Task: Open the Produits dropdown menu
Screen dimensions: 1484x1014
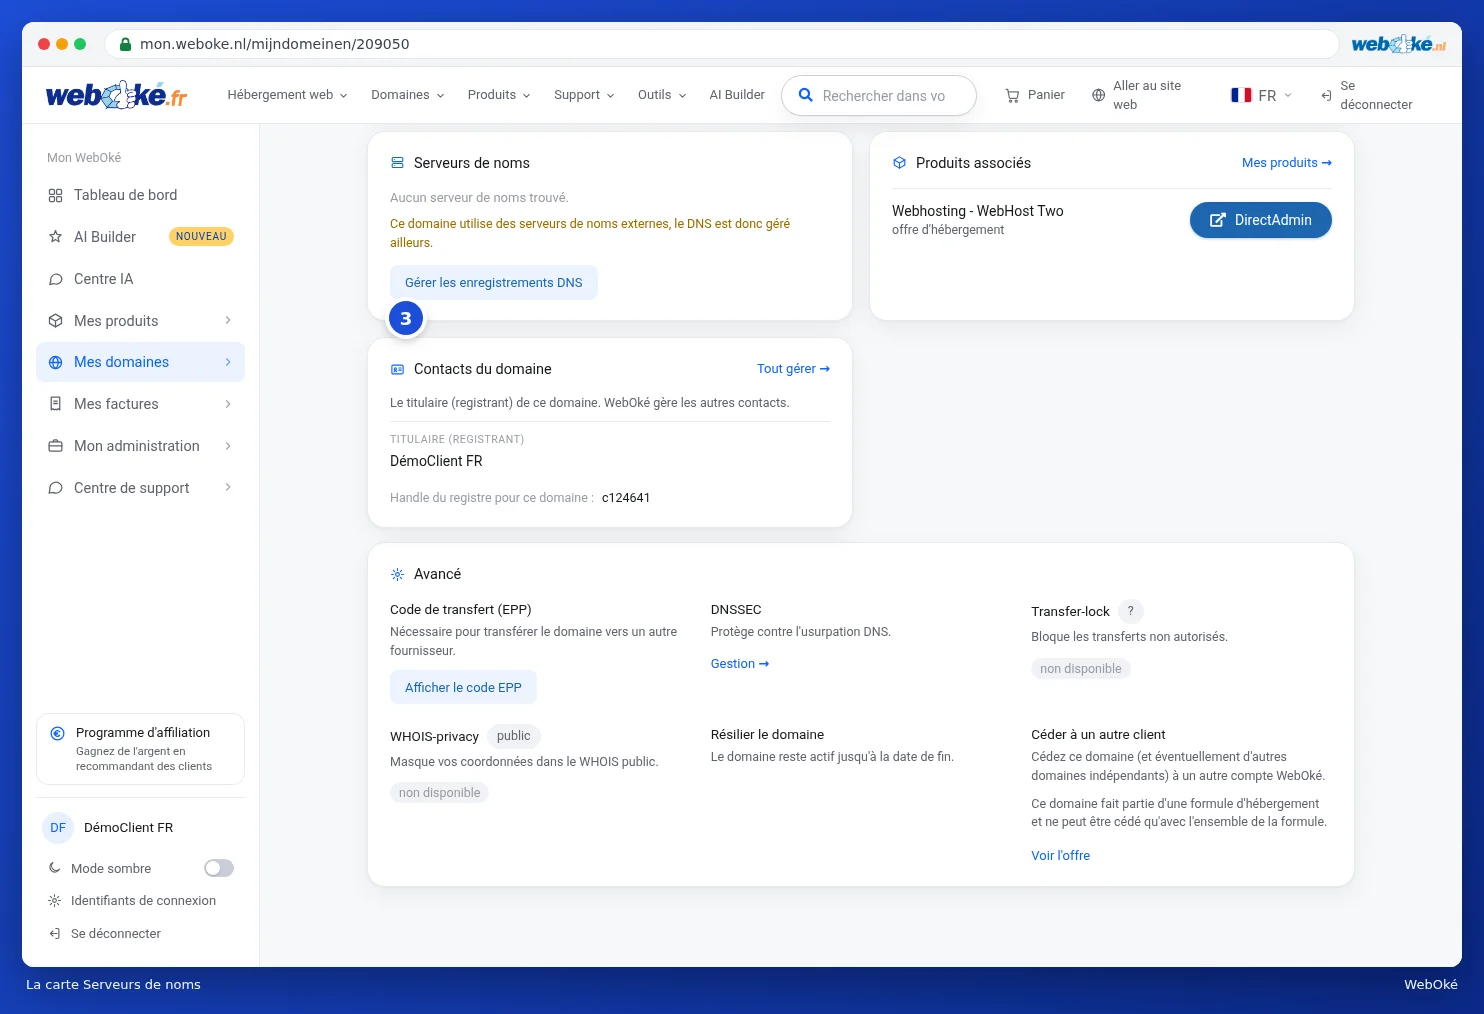Action: 498,95
